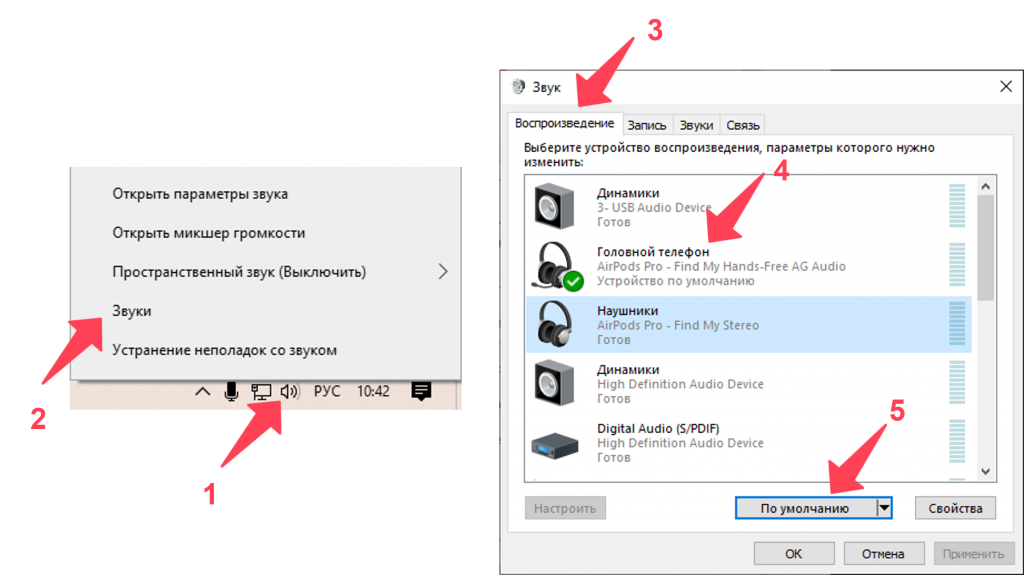Open the По умолчанию dropdown arrow

[x=884, y=508]
